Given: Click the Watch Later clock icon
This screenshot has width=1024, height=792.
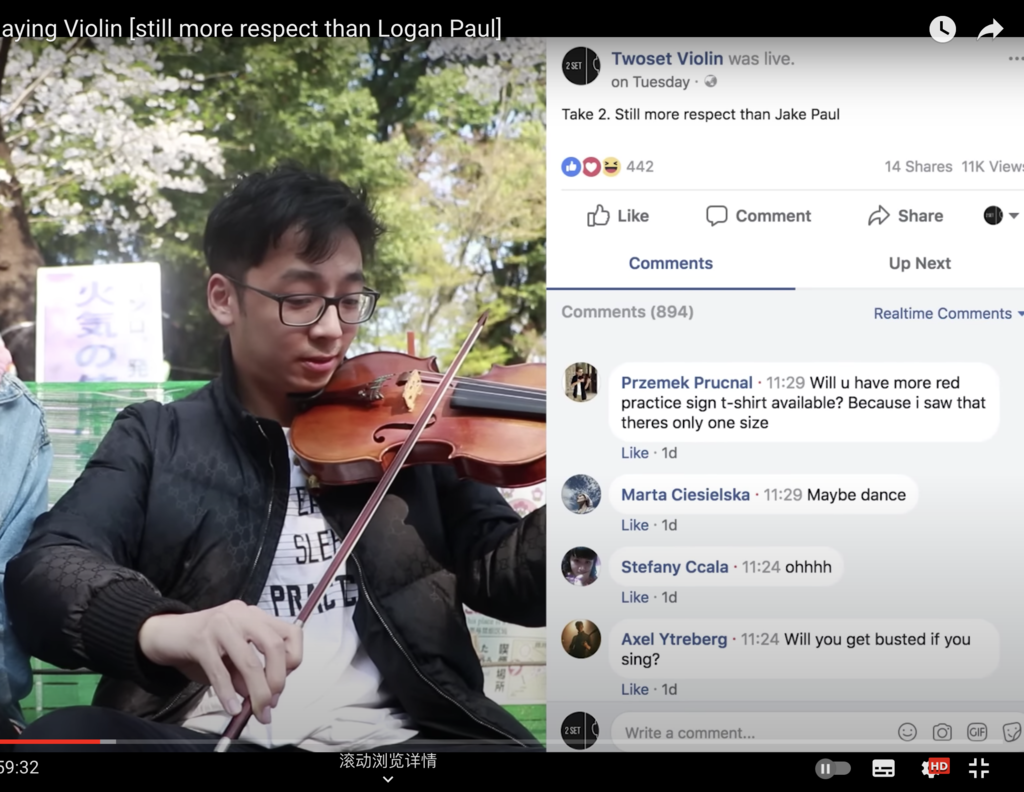Looking at the screenshot, I should point(942,29).
